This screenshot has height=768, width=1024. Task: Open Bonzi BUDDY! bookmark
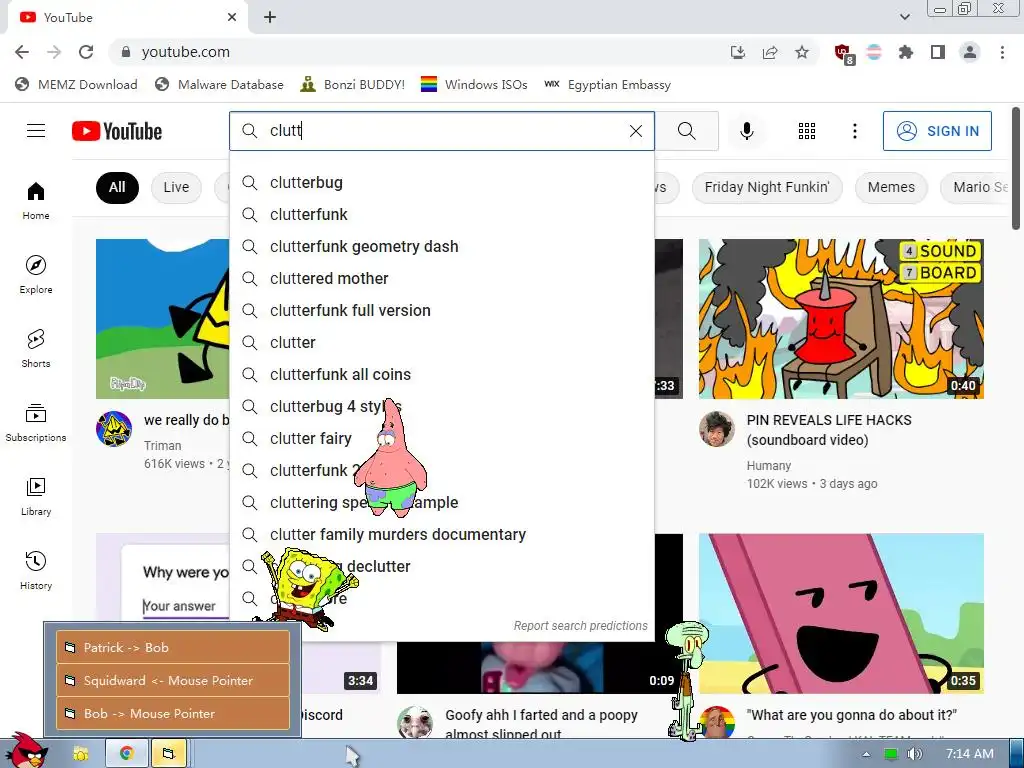click(x=353, y=85)
